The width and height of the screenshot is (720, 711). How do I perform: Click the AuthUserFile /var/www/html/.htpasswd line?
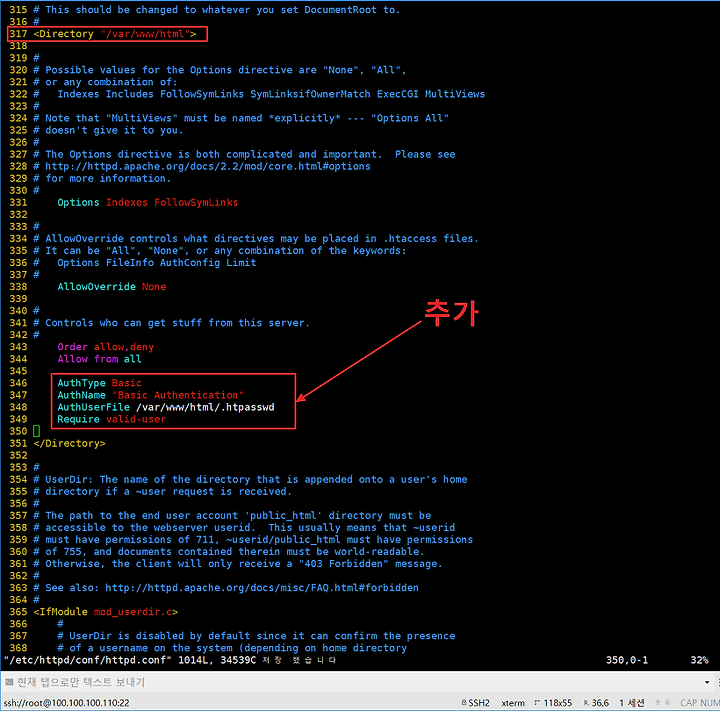[166, 407]
